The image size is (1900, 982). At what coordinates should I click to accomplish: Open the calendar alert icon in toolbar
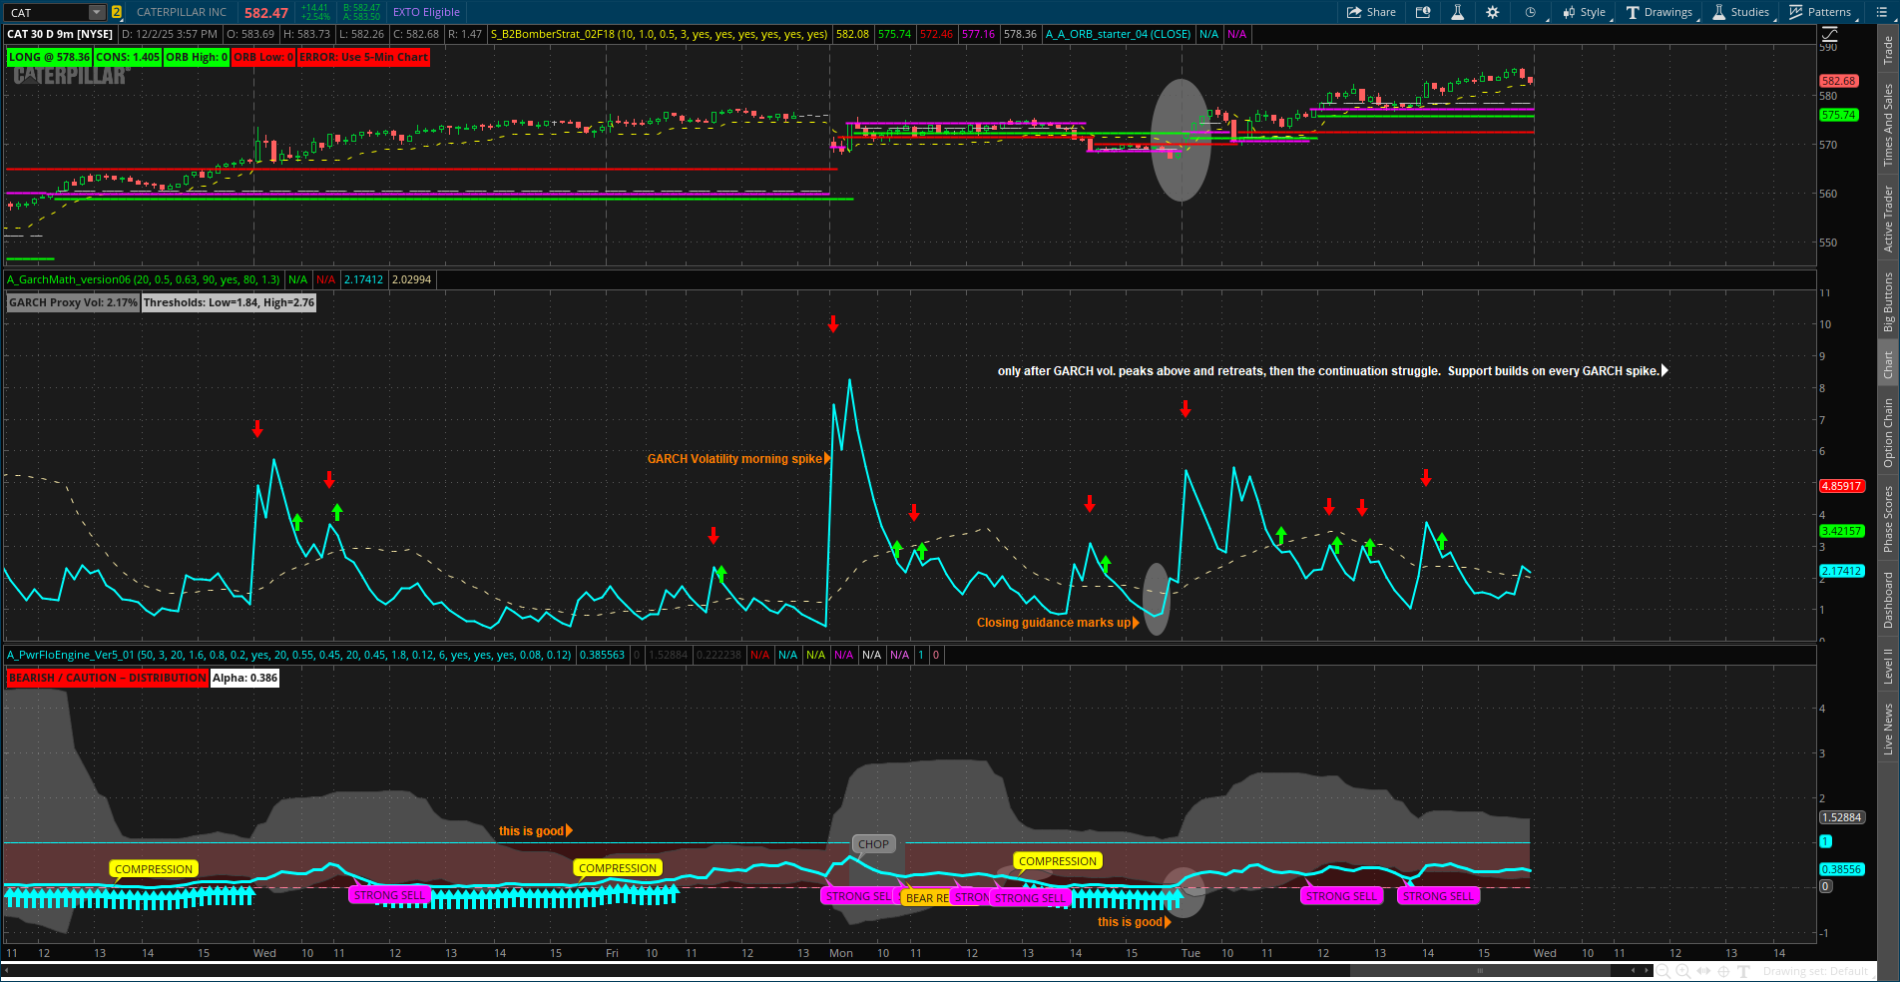(x=1422, y=12)
